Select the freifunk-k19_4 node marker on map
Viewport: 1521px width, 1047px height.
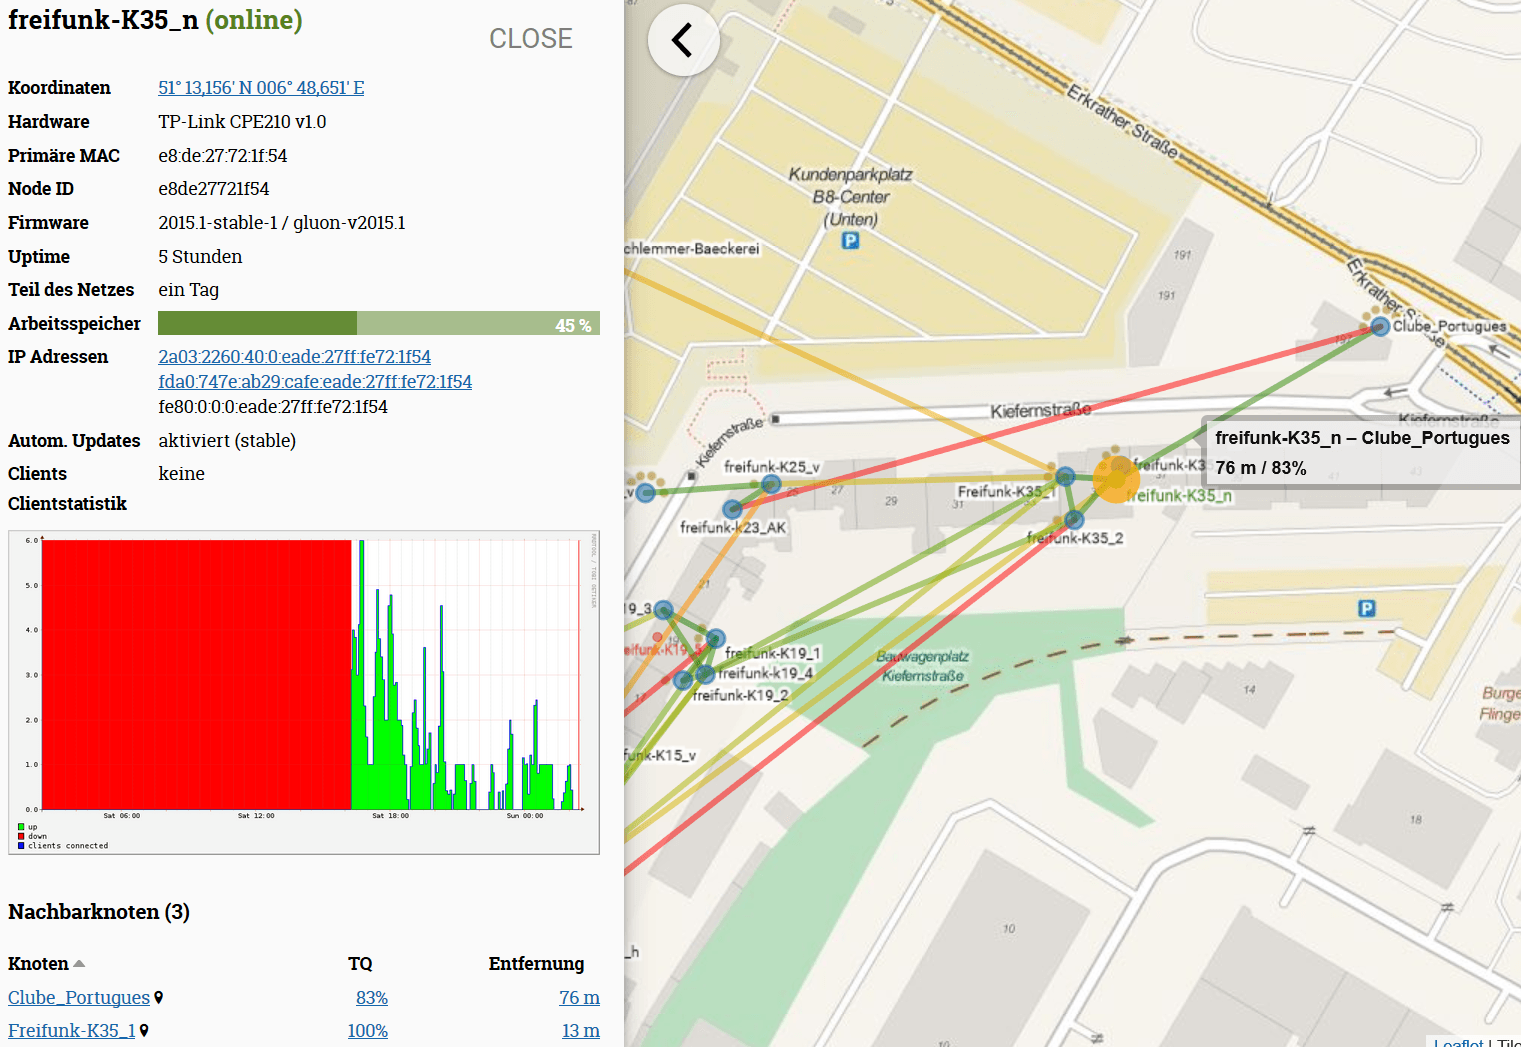coord(705,674)
